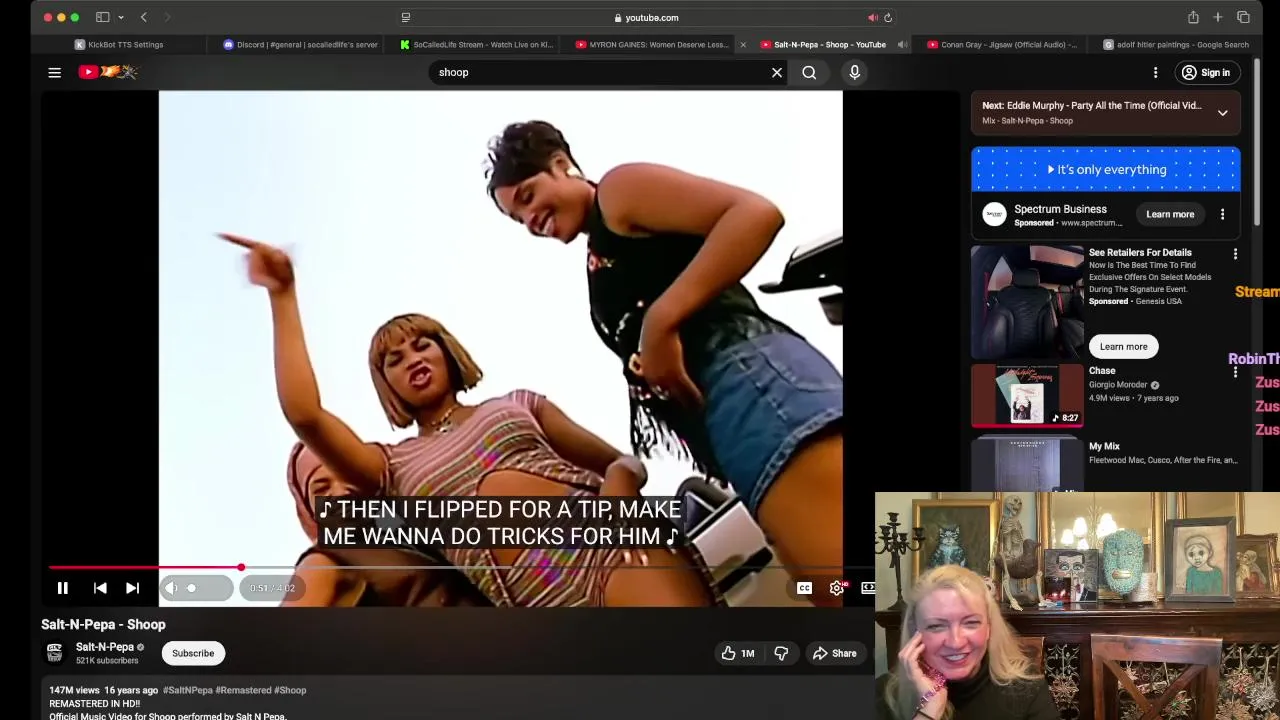Go back in Safari history
Viewport: 1280px width, 720px height.
pos(144,17)
